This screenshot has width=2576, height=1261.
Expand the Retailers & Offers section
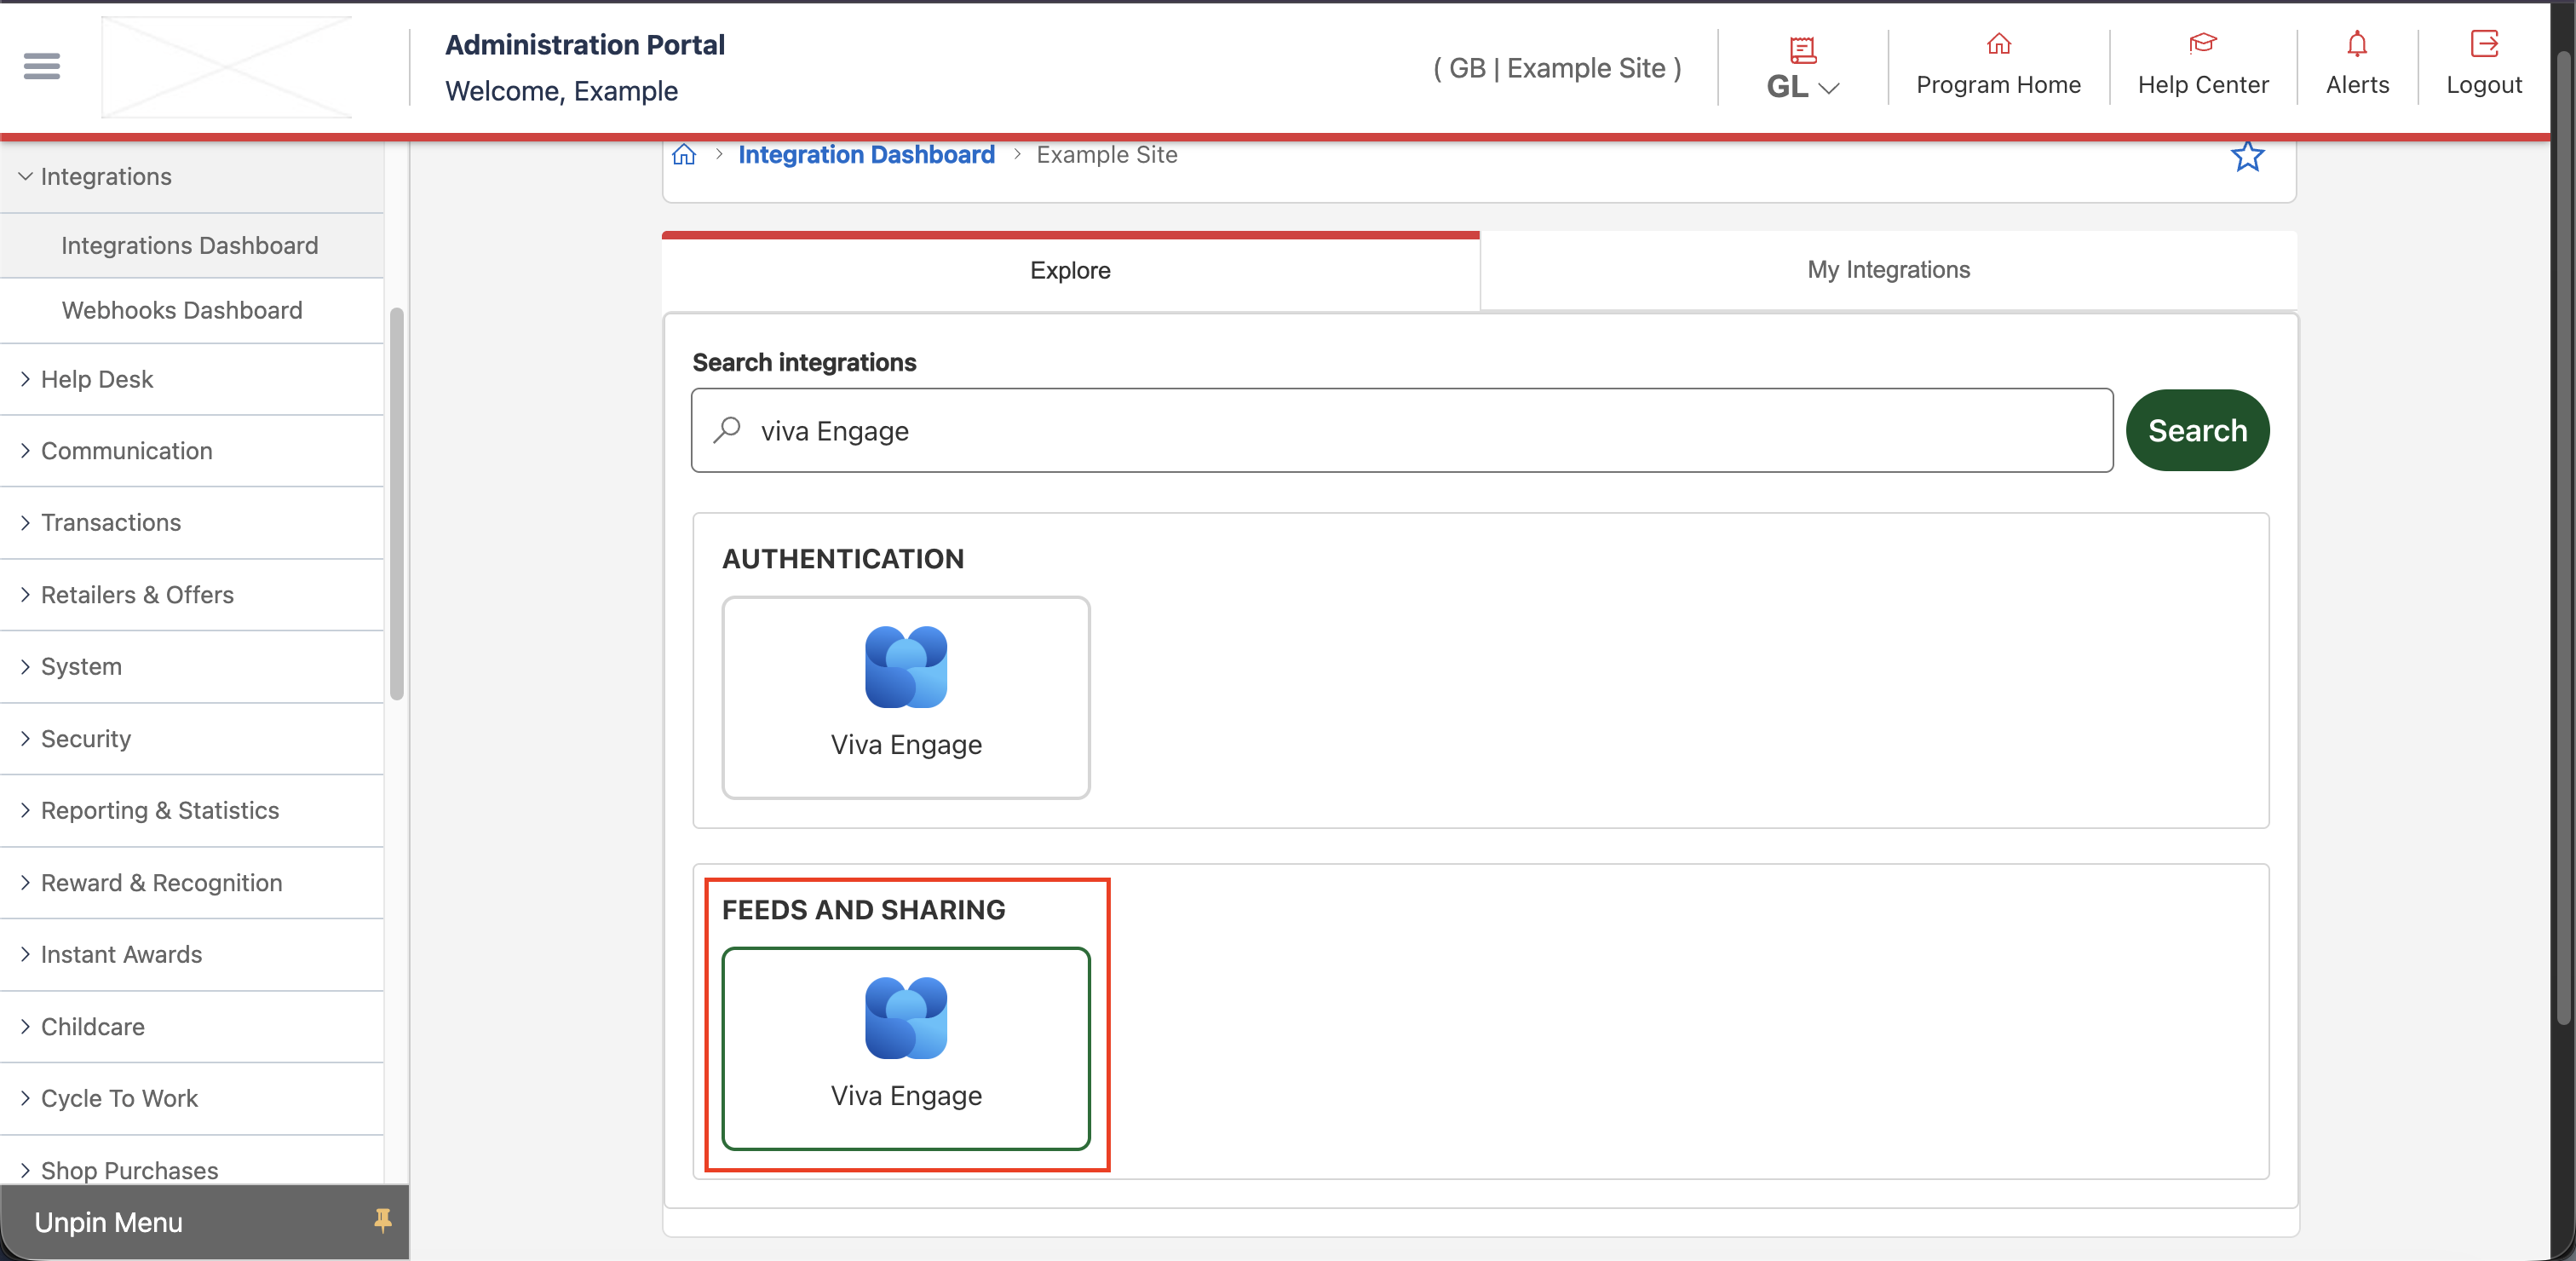click(x=192, y=595)
